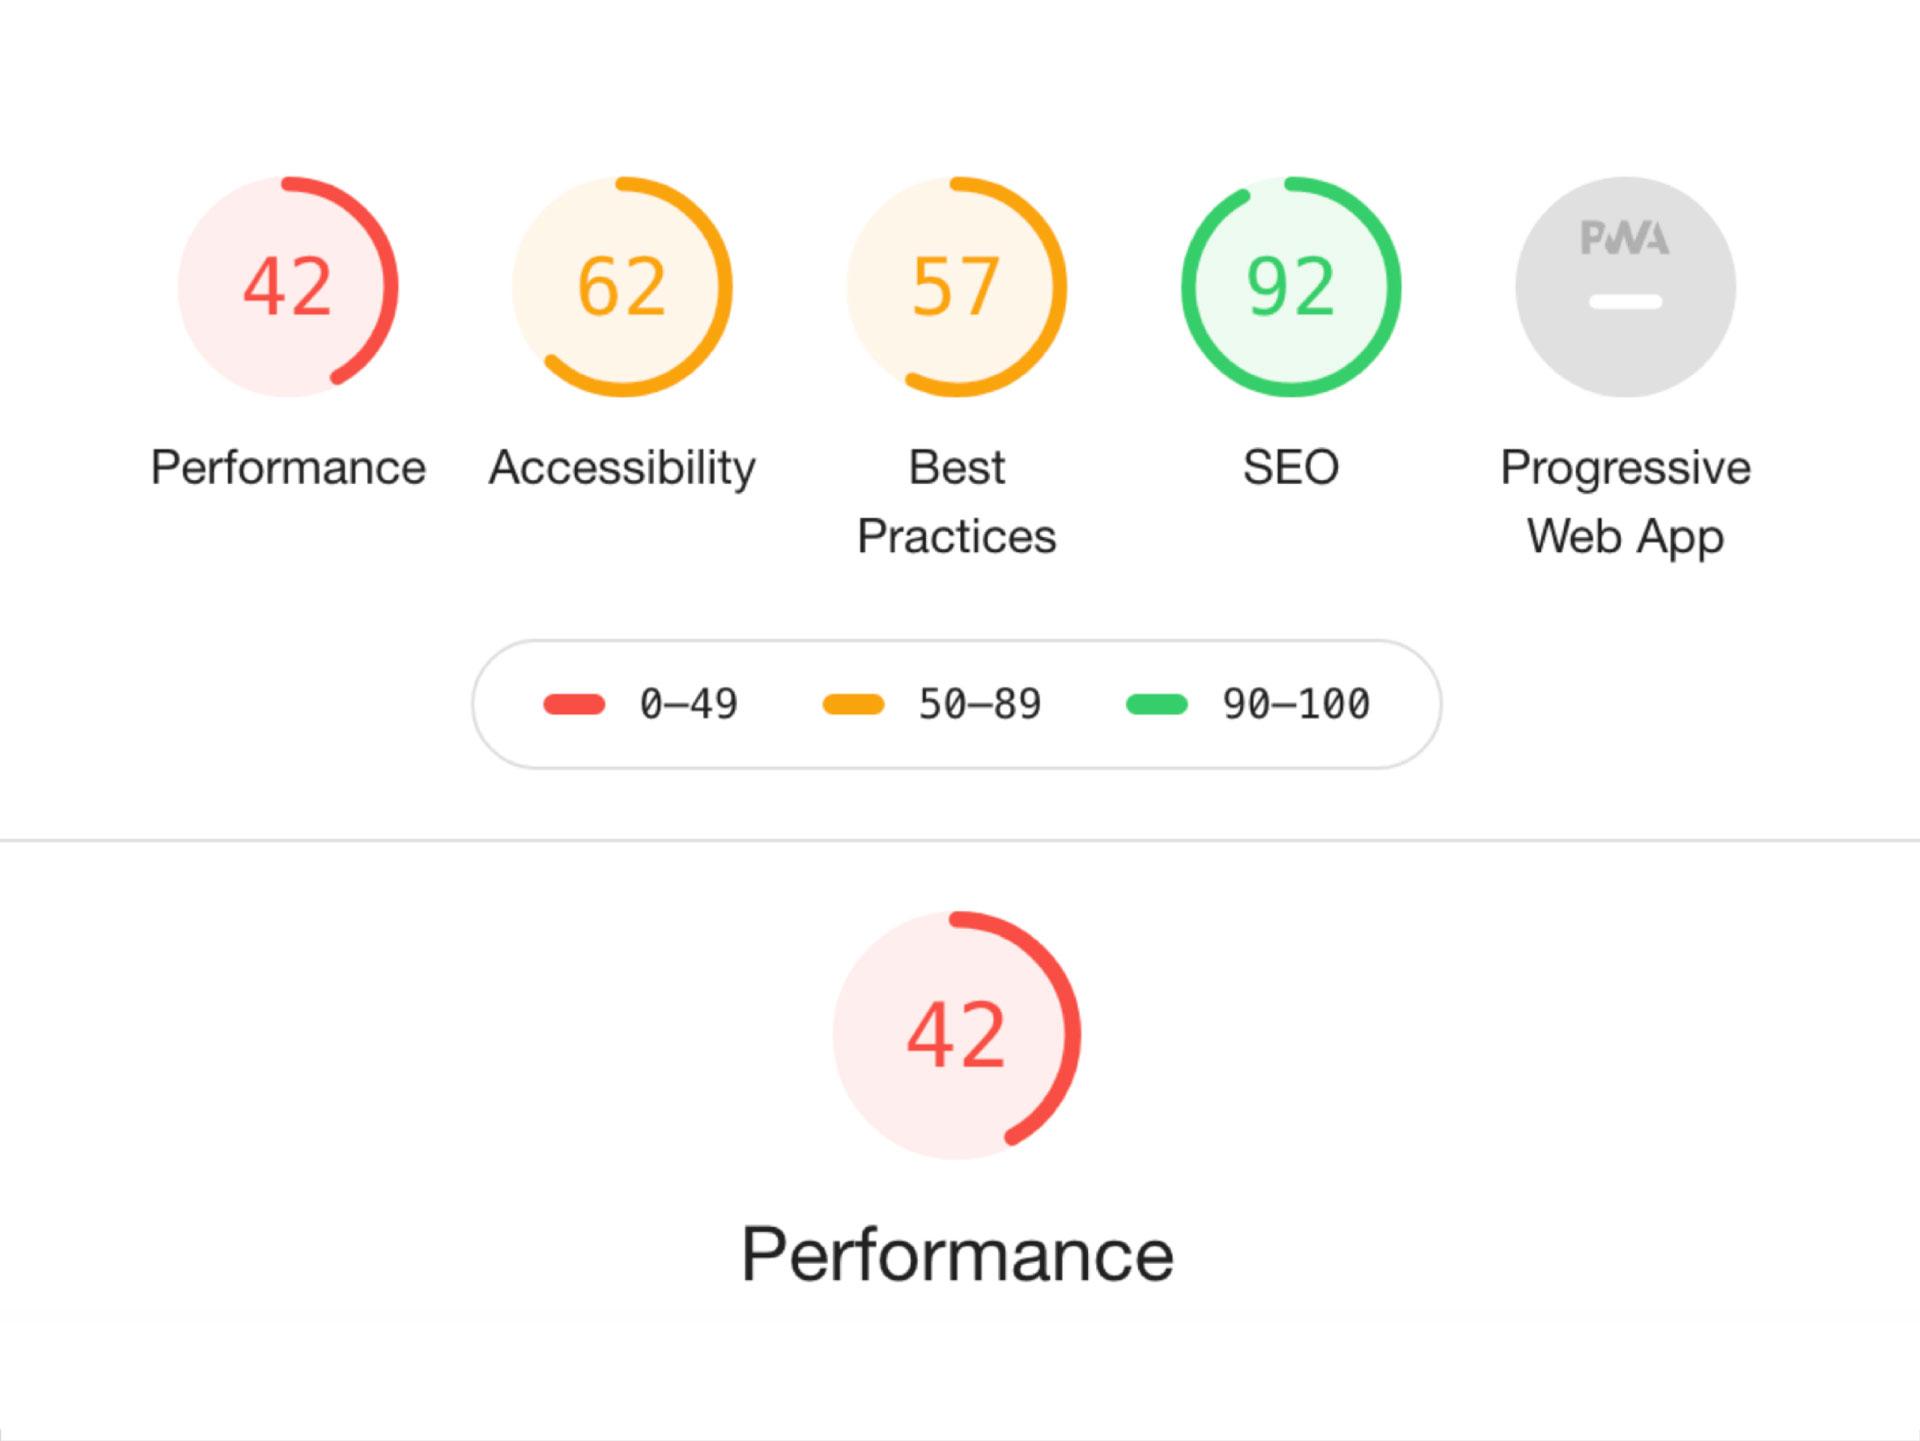The width and height of the screenshot is (1920, 1441).
Task: Expand the Performance section details
Action: pos(956,1251)
